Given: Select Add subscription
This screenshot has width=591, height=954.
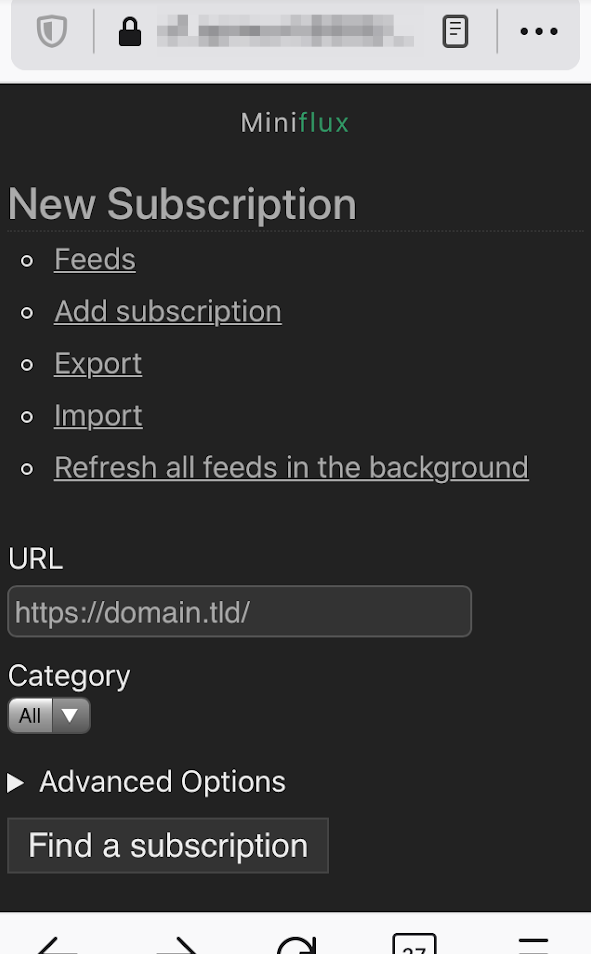Looking at the screenshot, I should [x=167, y=311].
